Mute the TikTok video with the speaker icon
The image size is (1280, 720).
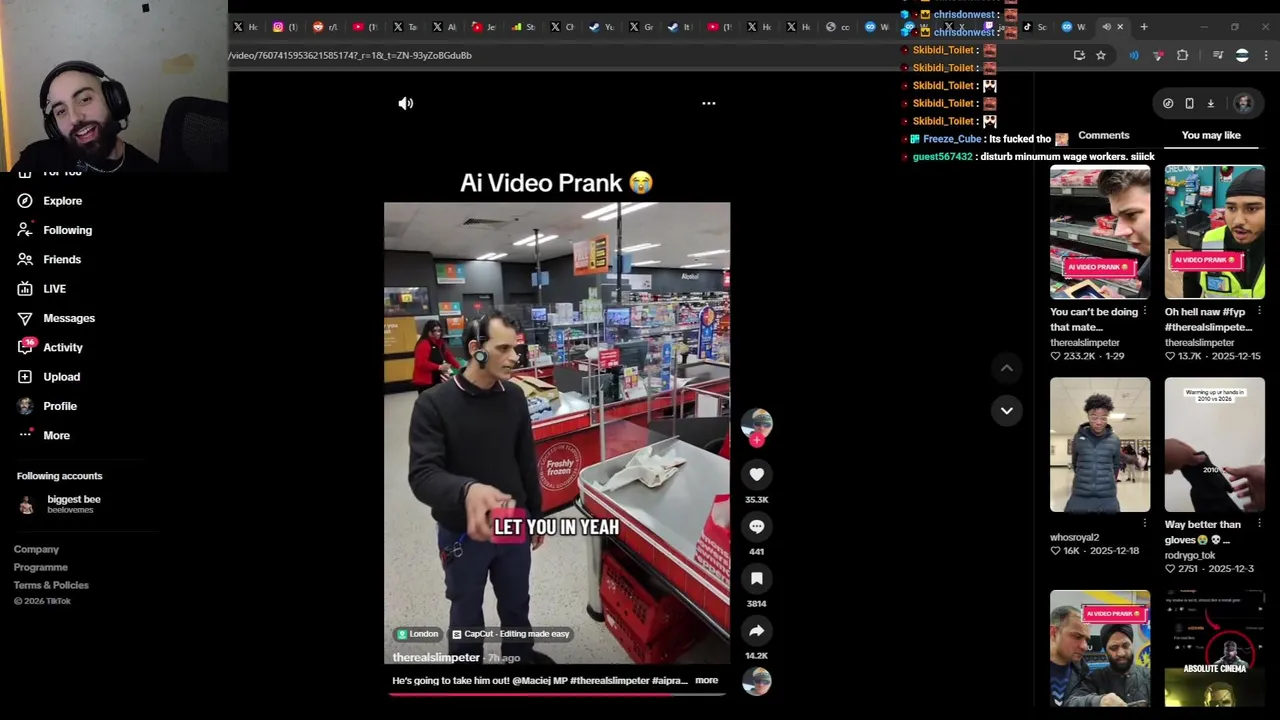tap(406, 103)
